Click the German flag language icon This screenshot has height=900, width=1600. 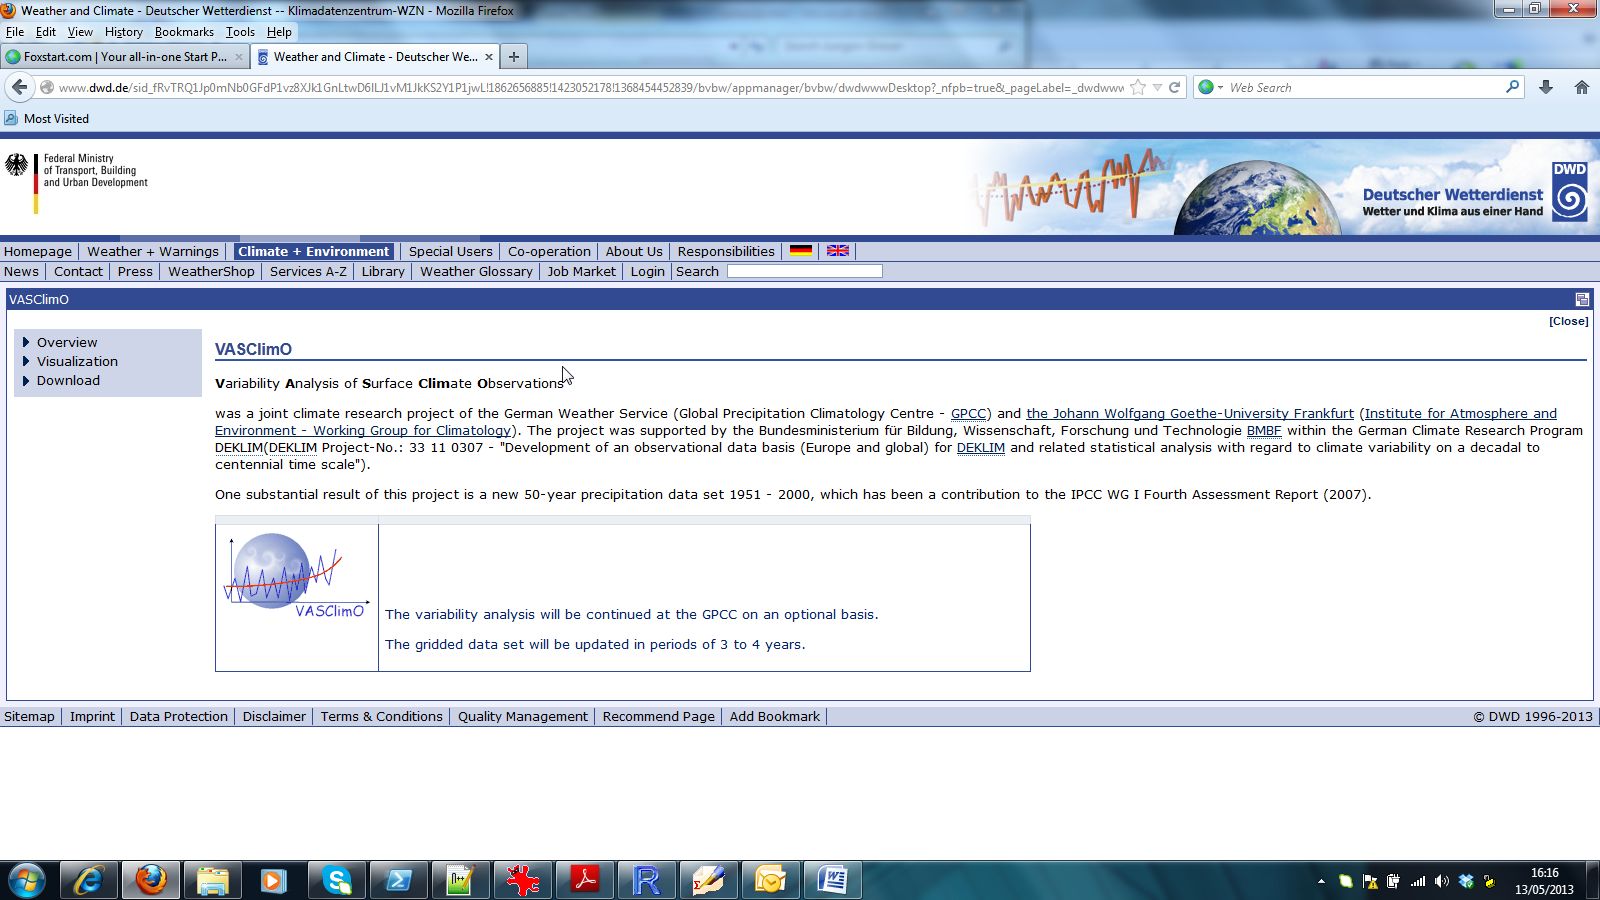tap(800, 251)
